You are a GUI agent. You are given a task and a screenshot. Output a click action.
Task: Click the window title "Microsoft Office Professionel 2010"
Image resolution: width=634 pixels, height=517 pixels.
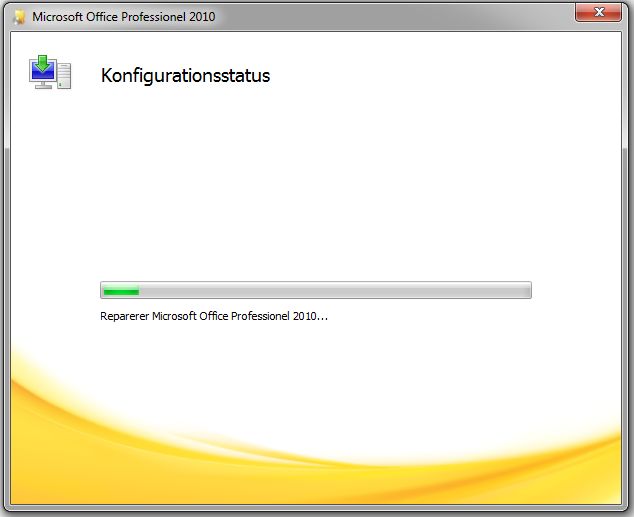tap(123, 17)
